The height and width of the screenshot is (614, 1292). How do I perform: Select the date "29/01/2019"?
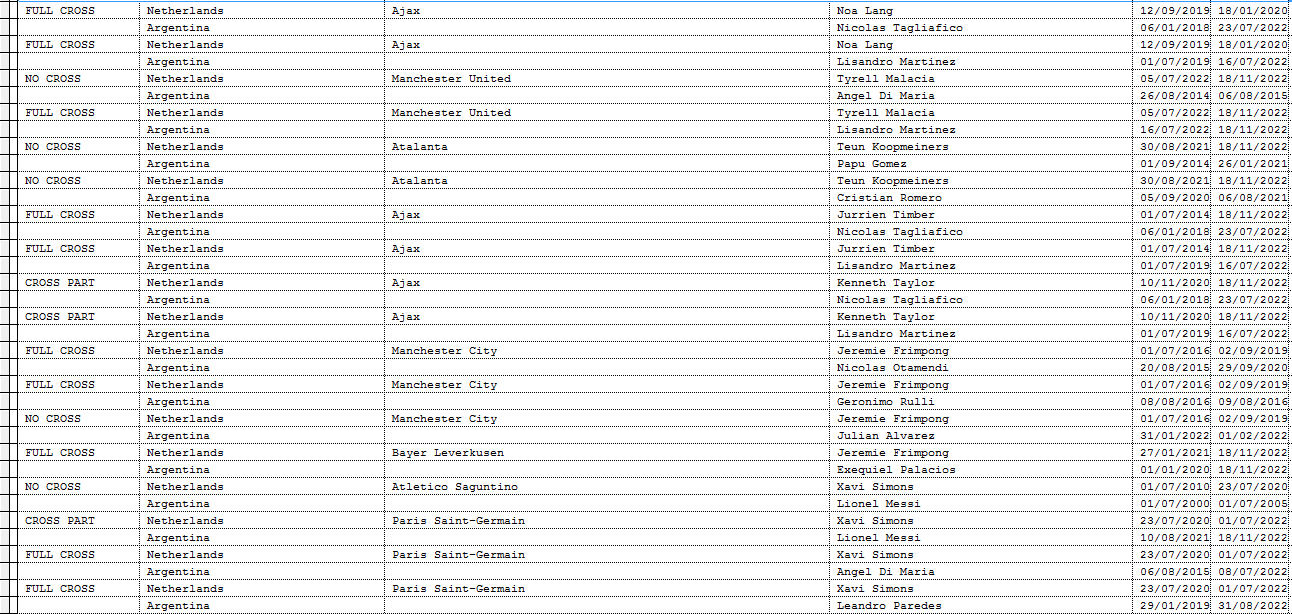(x=1175, y=606)
